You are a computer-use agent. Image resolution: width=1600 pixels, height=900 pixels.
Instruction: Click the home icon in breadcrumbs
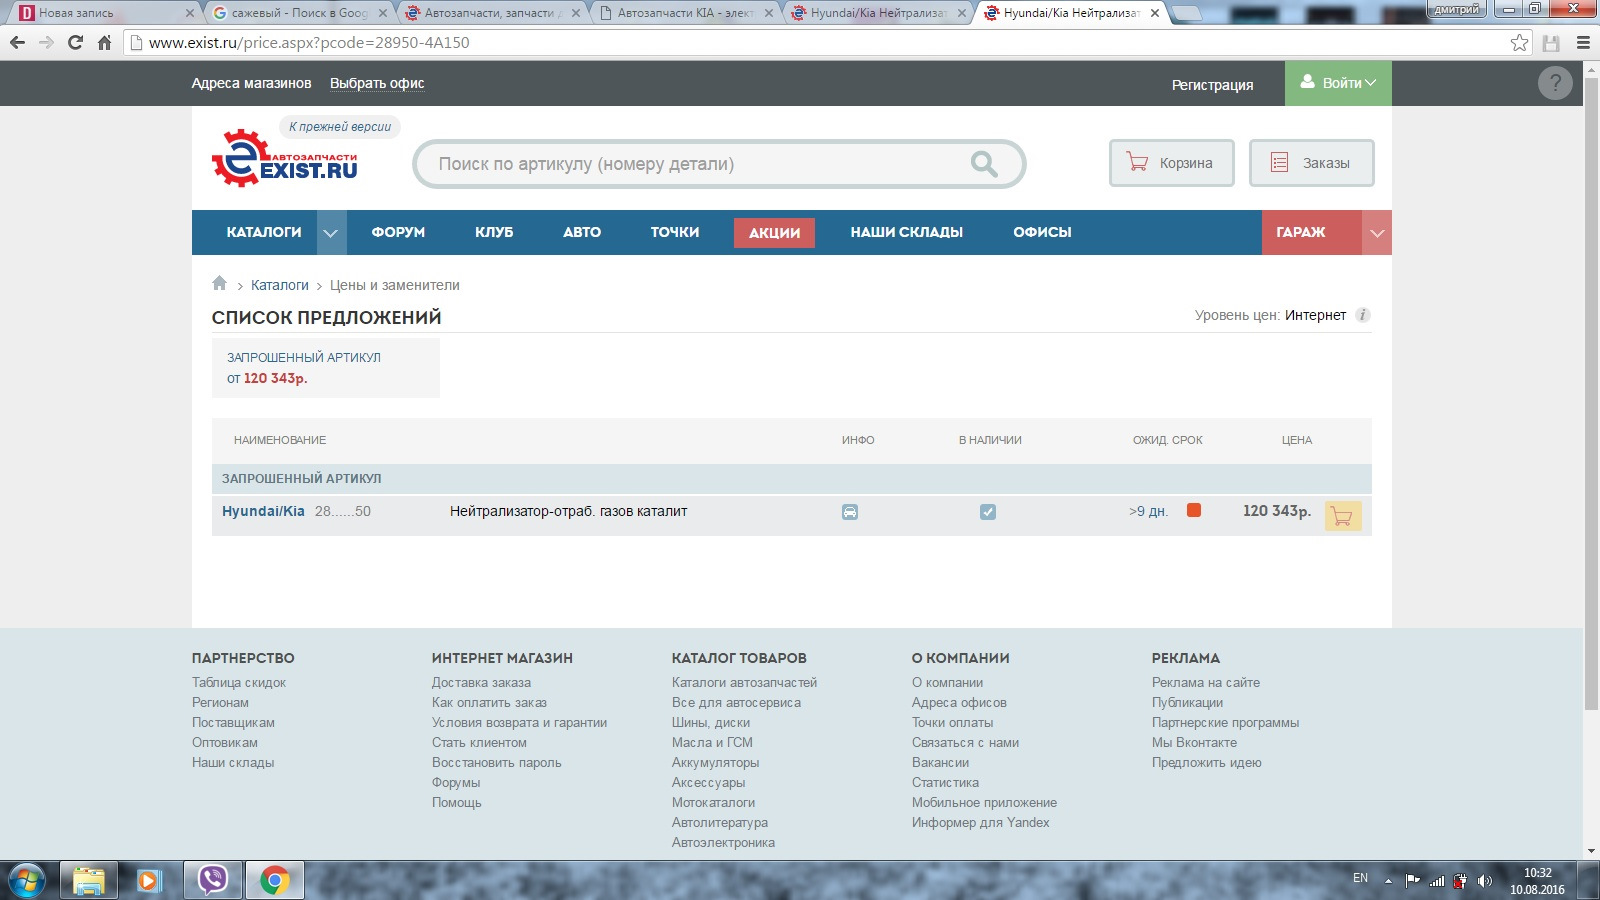[x=219, y=283]
